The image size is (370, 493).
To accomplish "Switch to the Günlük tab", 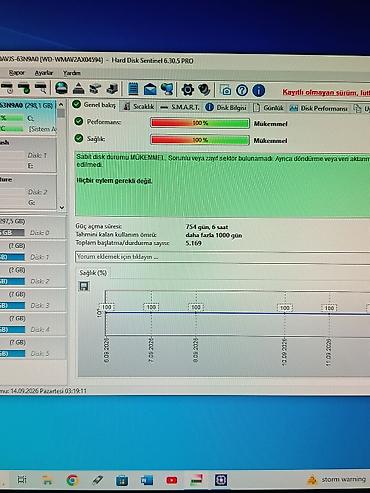I will (268, 108).
